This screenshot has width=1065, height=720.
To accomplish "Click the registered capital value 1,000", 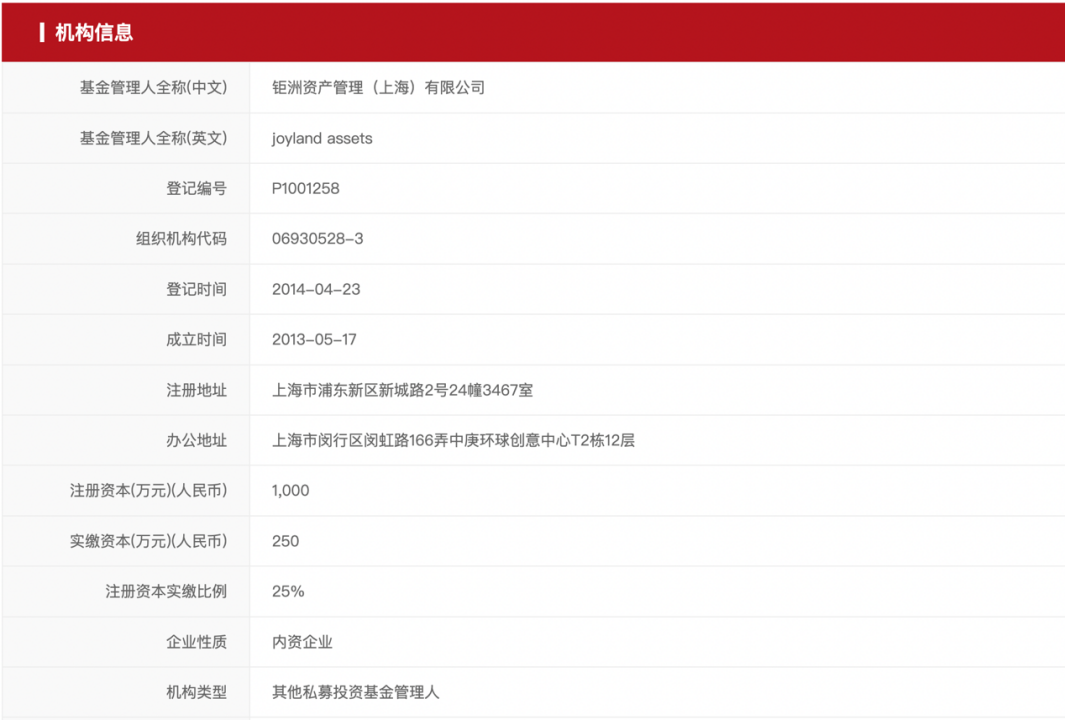I will [x=290, y=491].
